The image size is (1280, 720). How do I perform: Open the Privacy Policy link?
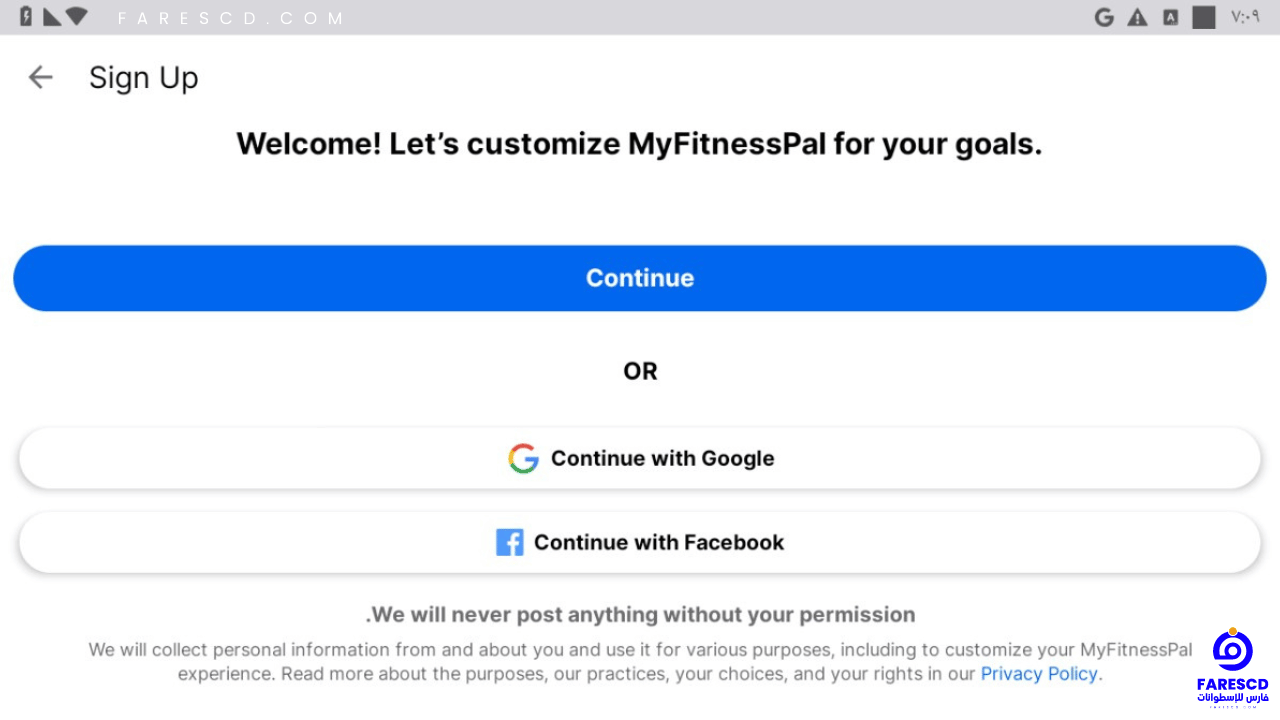click(1039, 673)
